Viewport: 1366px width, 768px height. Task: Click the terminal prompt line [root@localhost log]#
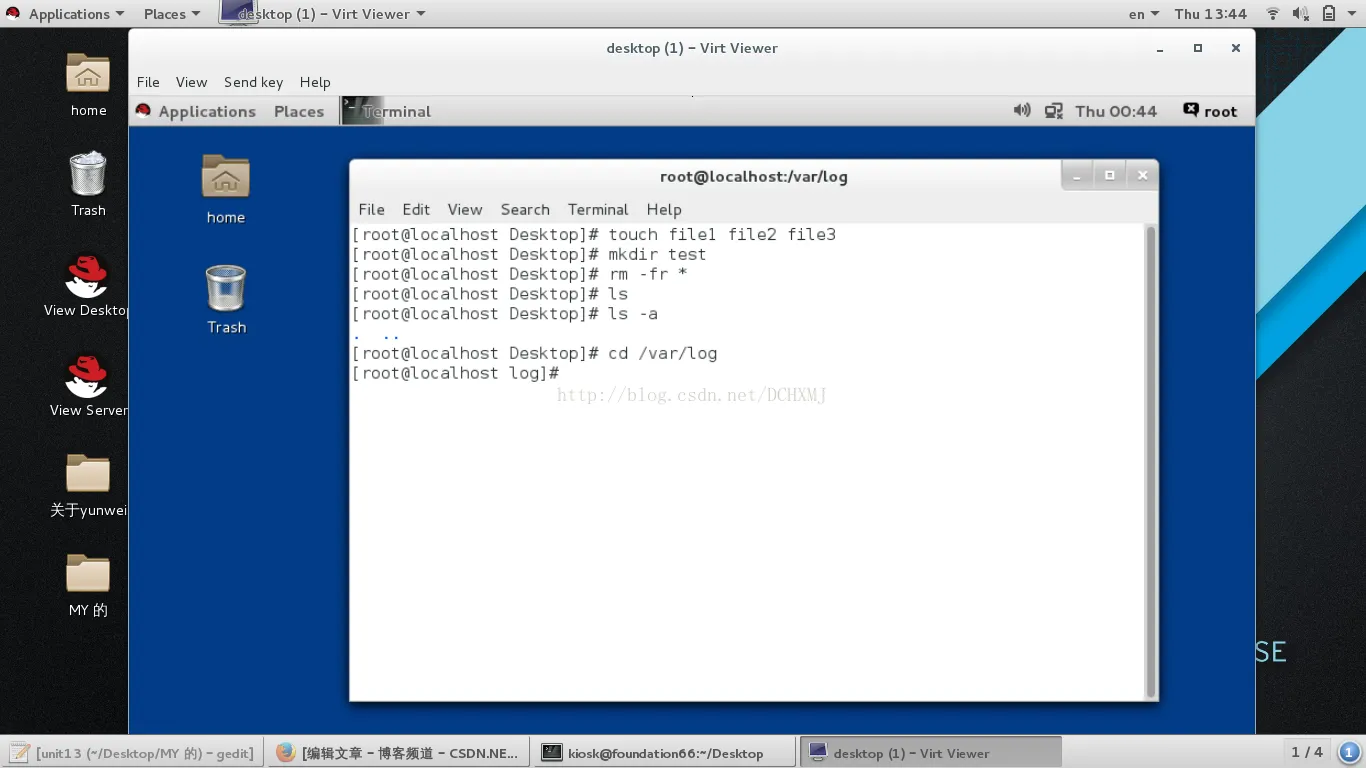(456, 373)
